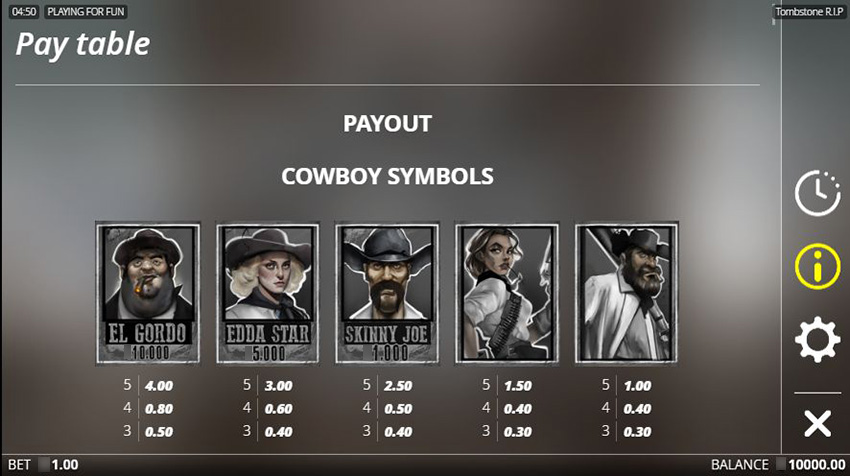Screen dimensions: 850x476
Task: Click Skinny Joe 5-symbol payout 2.50
Action: click(398, 386)
